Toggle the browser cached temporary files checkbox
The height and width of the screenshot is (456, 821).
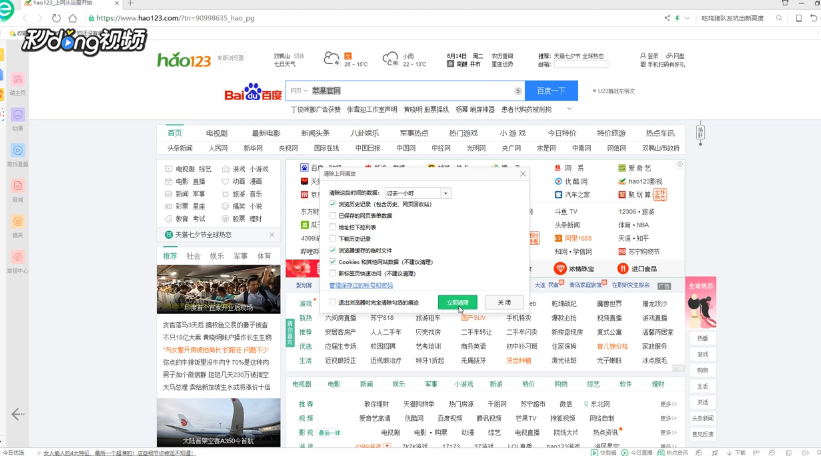coord(332,250)
